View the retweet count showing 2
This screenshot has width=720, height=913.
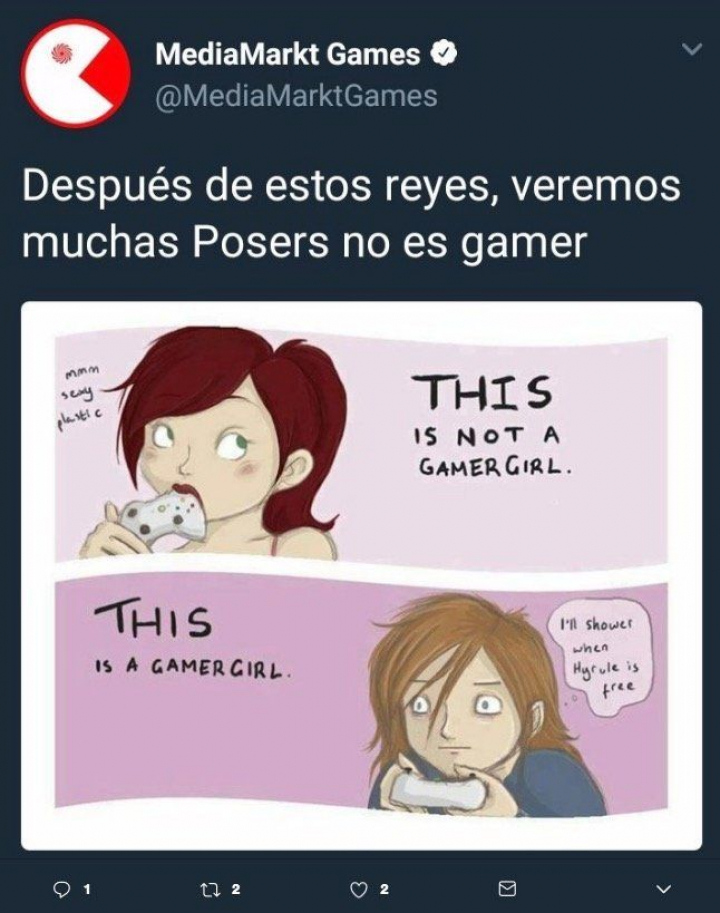tap(235, 890)
